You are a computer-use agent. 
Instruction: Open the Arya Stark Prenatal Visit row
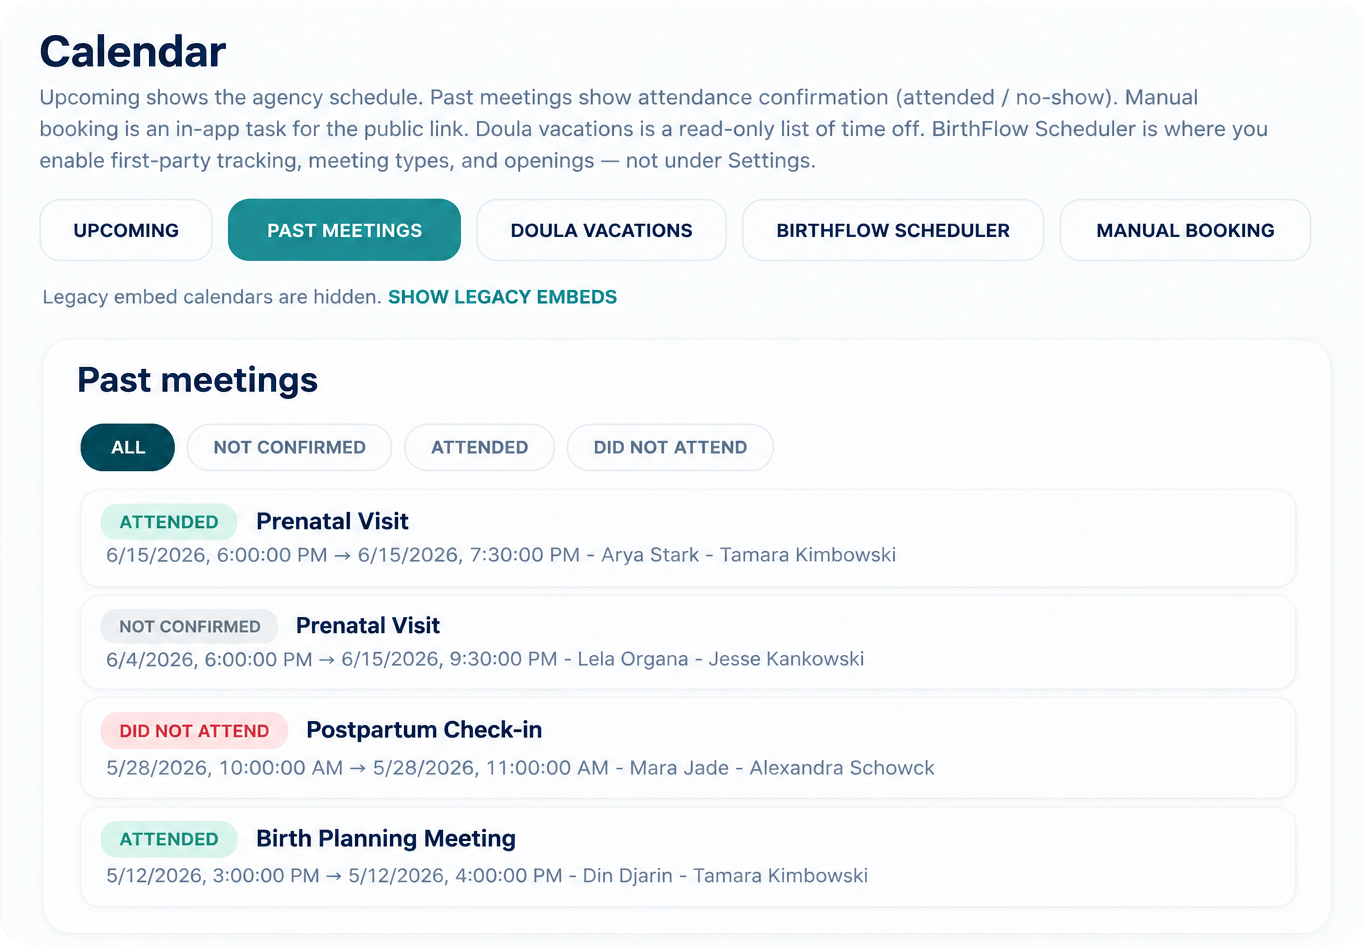pos(688,538)
